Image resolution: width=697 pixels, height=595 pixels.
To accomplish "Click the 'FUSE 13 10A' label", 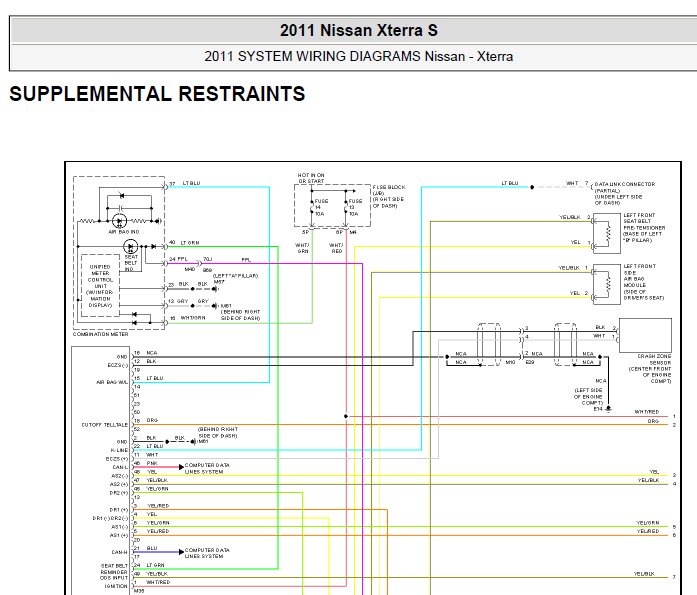I will [355, 208].
